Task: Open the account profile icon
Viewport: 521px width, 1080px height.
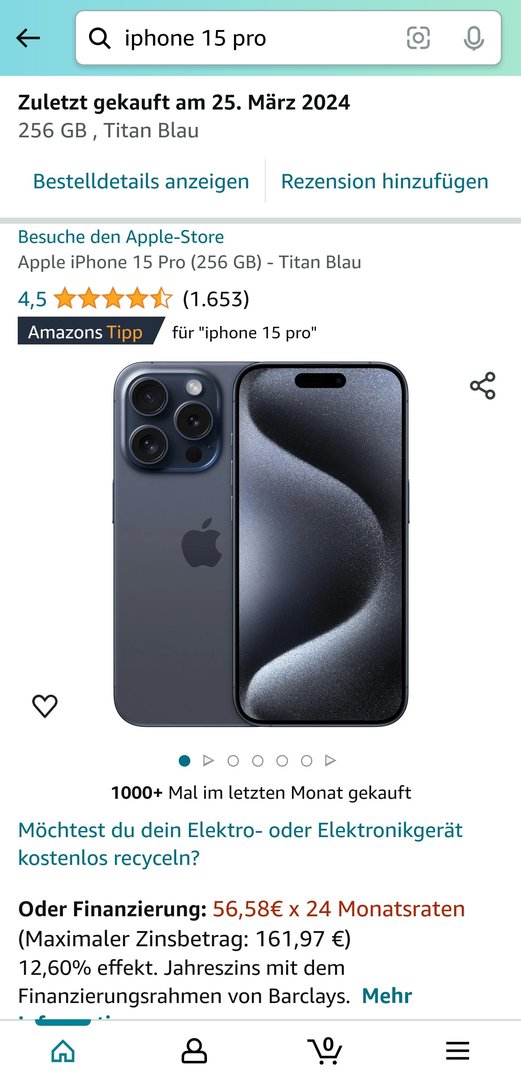Action: (194, 1050)
